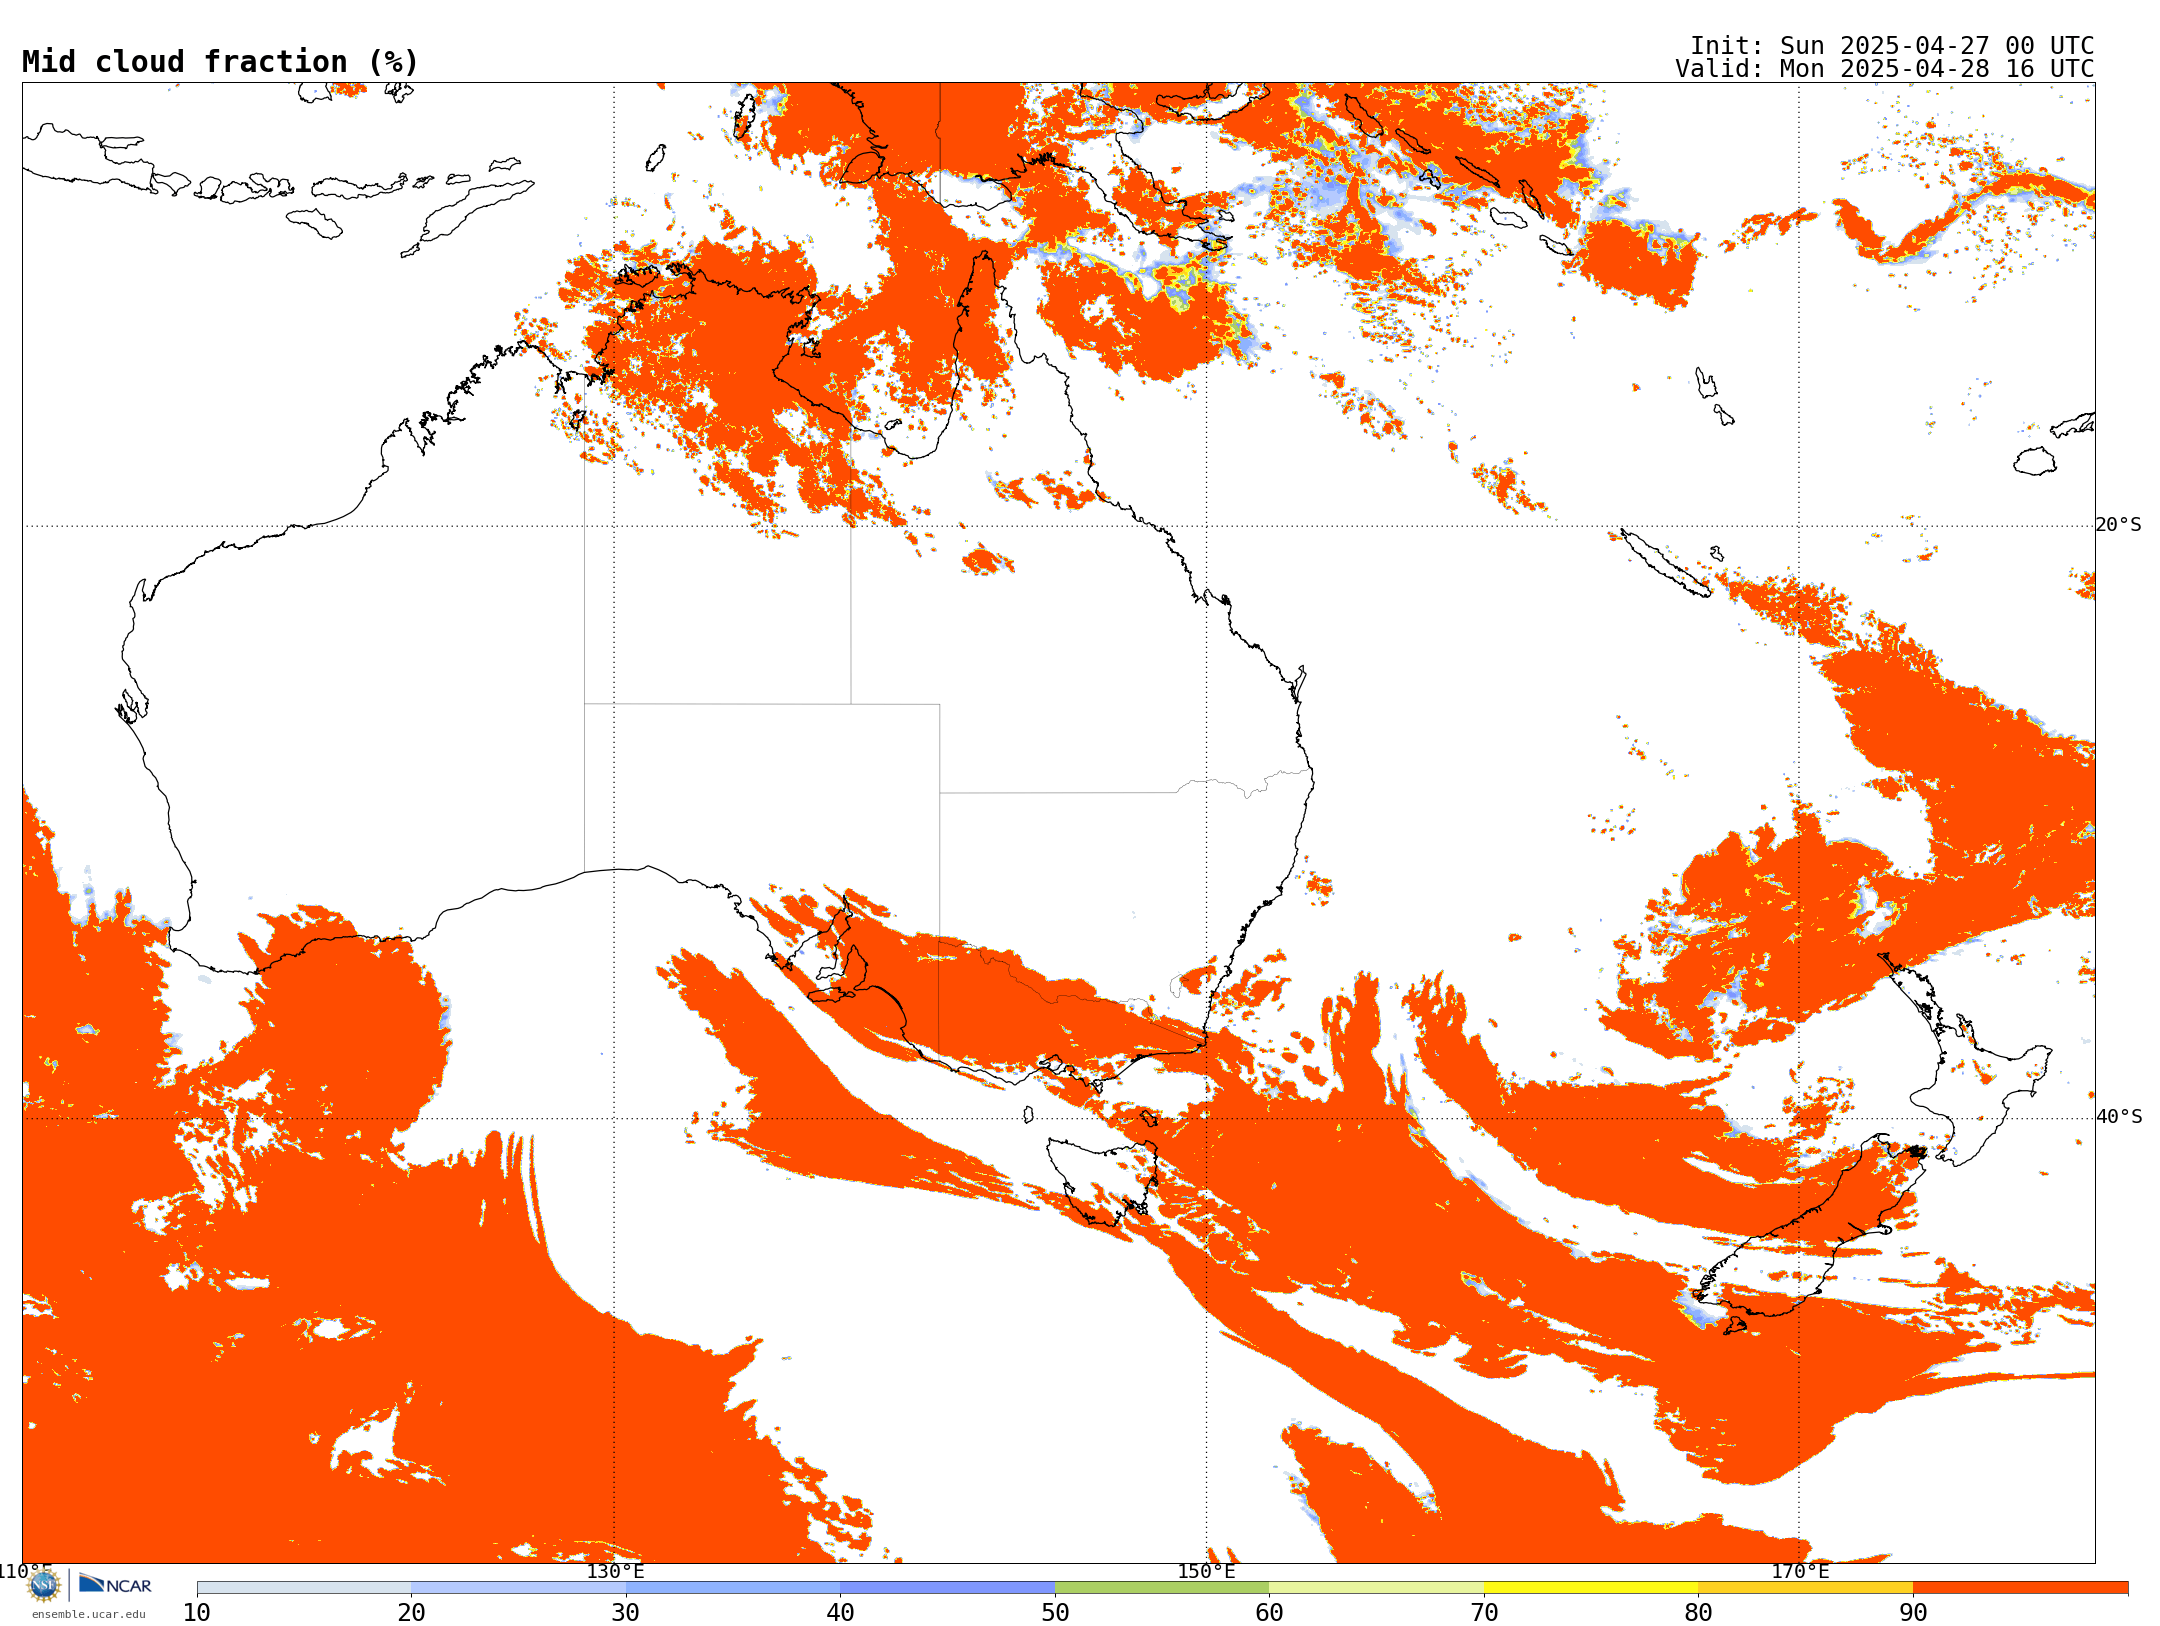Click the 40°S latitude label
This screenshot has height=1626, width=2160.
(2119, 1117)
